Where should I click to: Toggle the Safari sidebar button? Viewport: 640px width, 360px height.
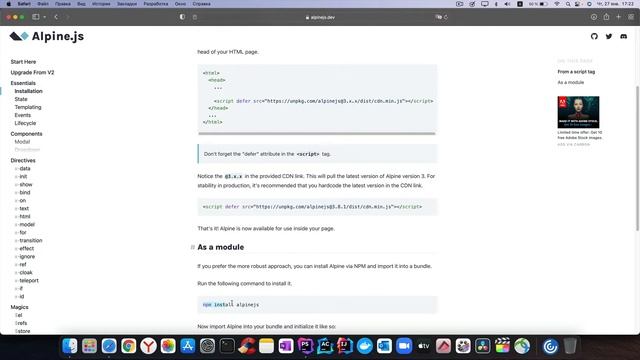click(36, 17)
